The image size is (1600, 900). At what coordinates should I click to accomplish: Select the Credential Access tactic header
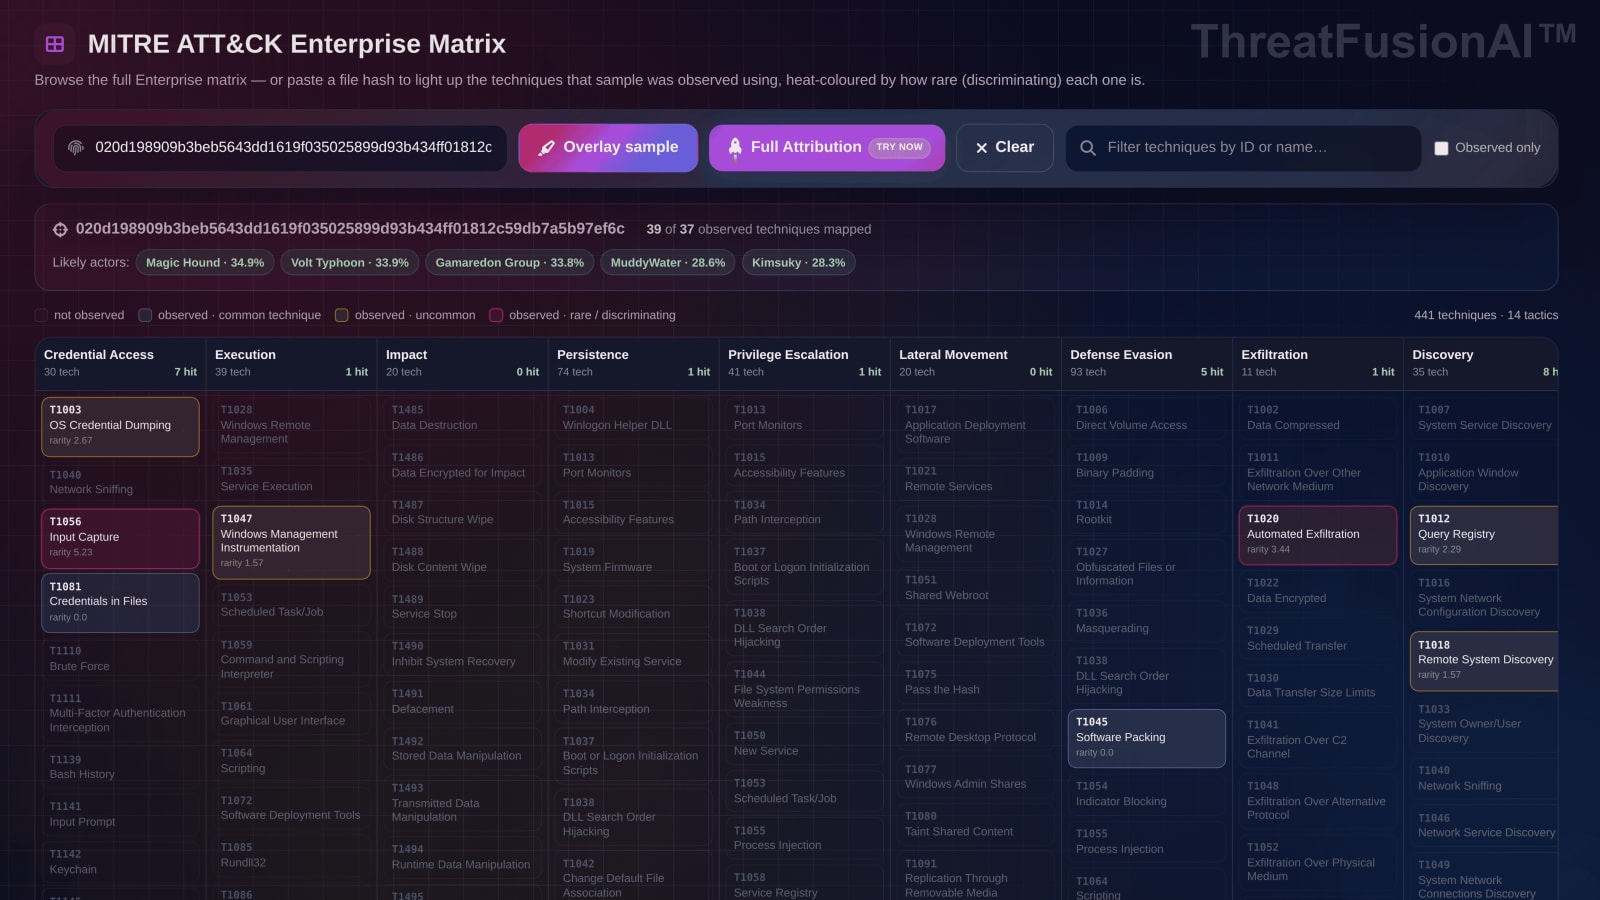point(120,363)
